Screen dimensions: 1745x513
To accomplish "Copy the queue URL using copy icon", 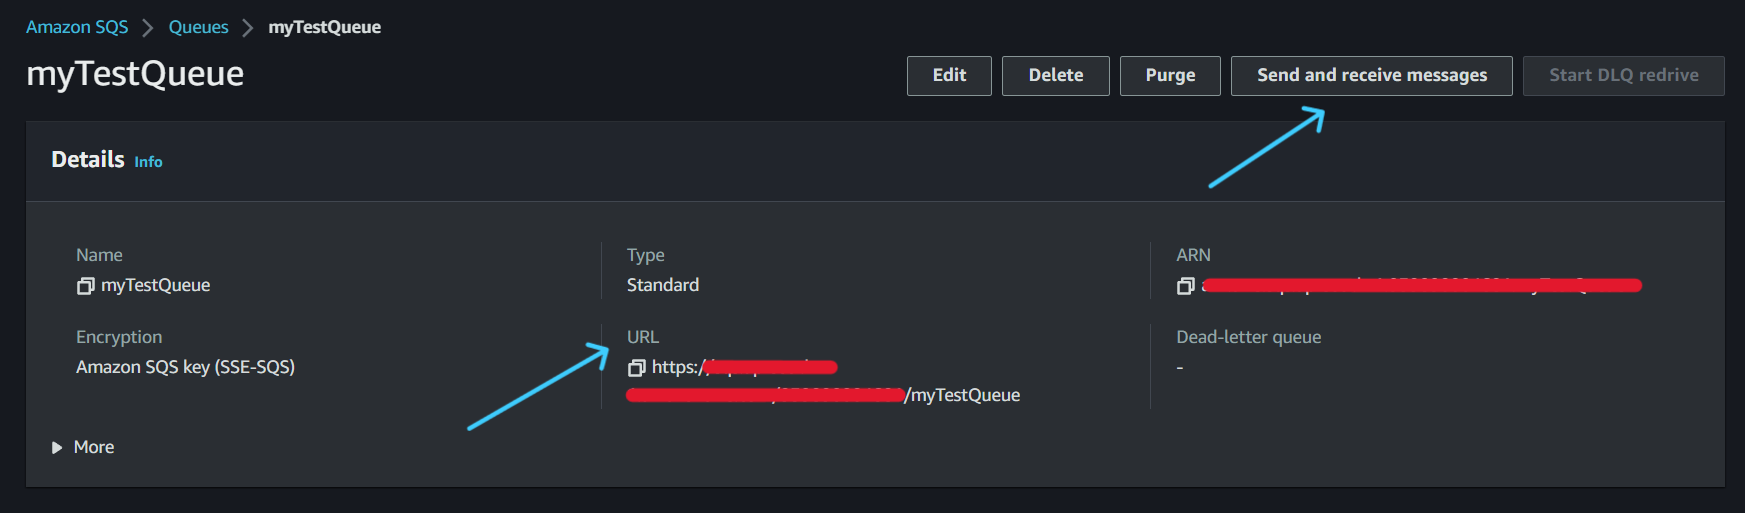I will click(636, 368).
